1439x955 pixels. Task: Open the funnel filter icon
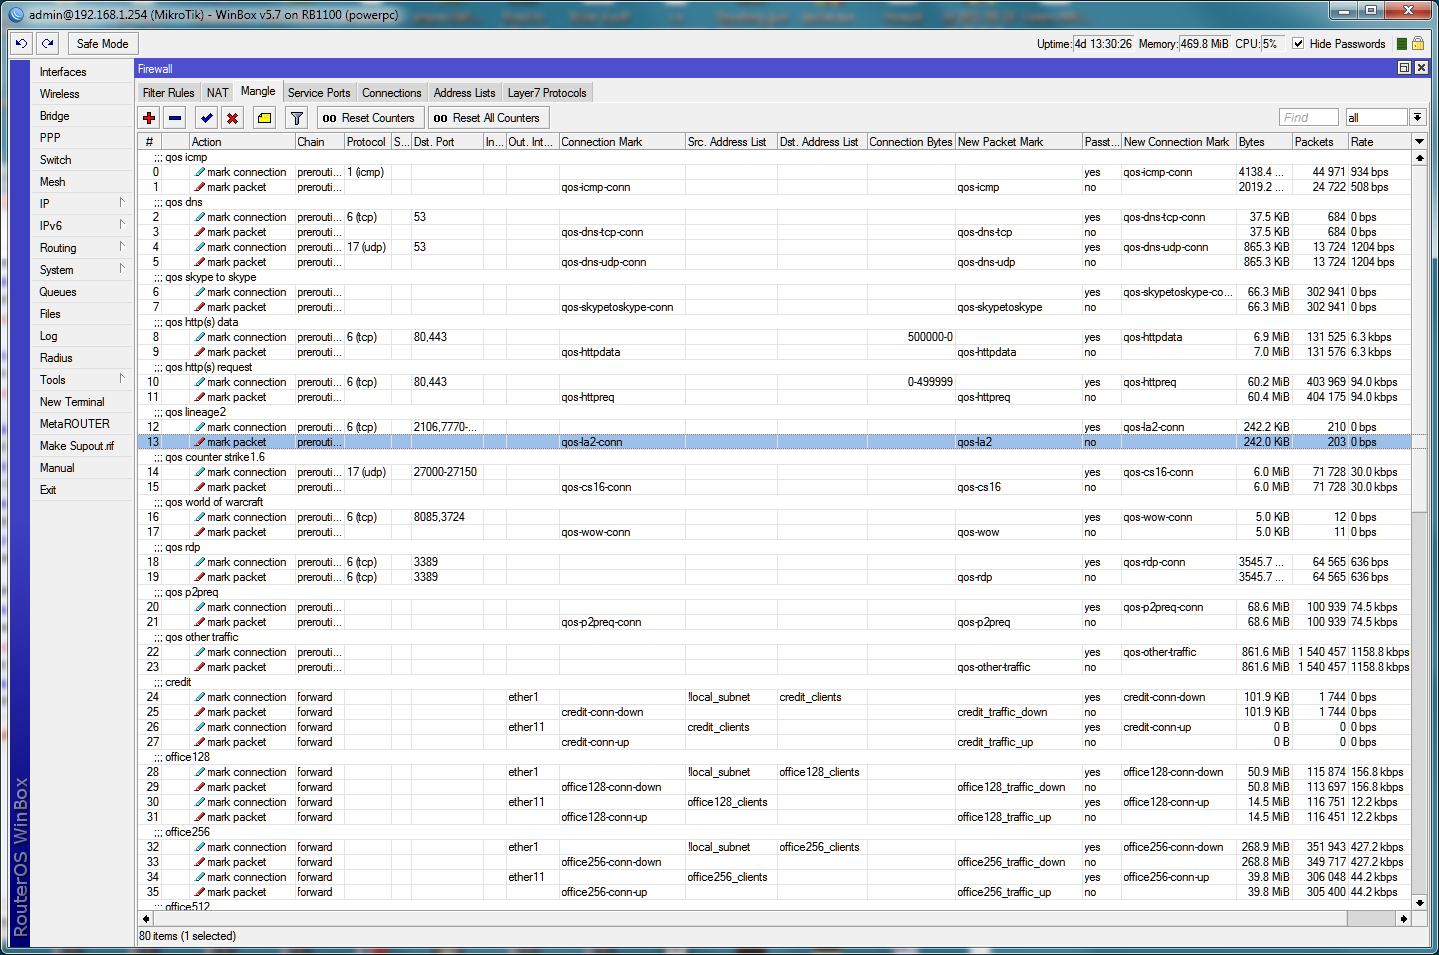click(297, 118)
